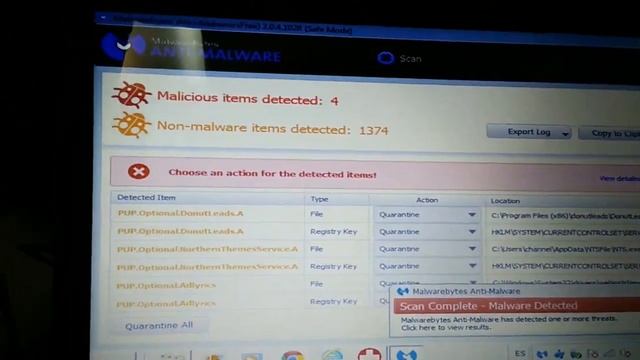The width and height of the screenshot is (640, 360).
Task: Select PUP.Optional.DonutLeads.A item of type Registry Key
Action: pyautogui.click(x=180, y=231)
